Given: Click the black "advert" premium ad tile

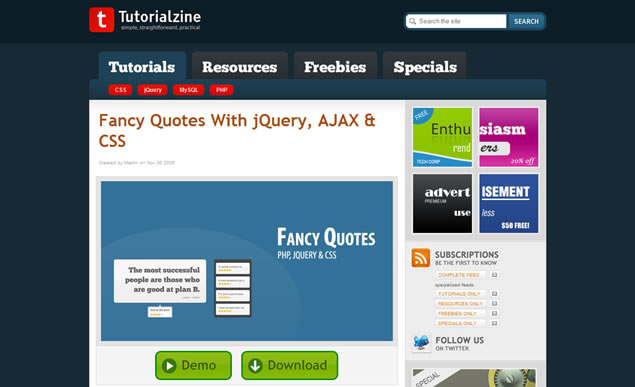Looking at the screenshot, I should (442, 204).
